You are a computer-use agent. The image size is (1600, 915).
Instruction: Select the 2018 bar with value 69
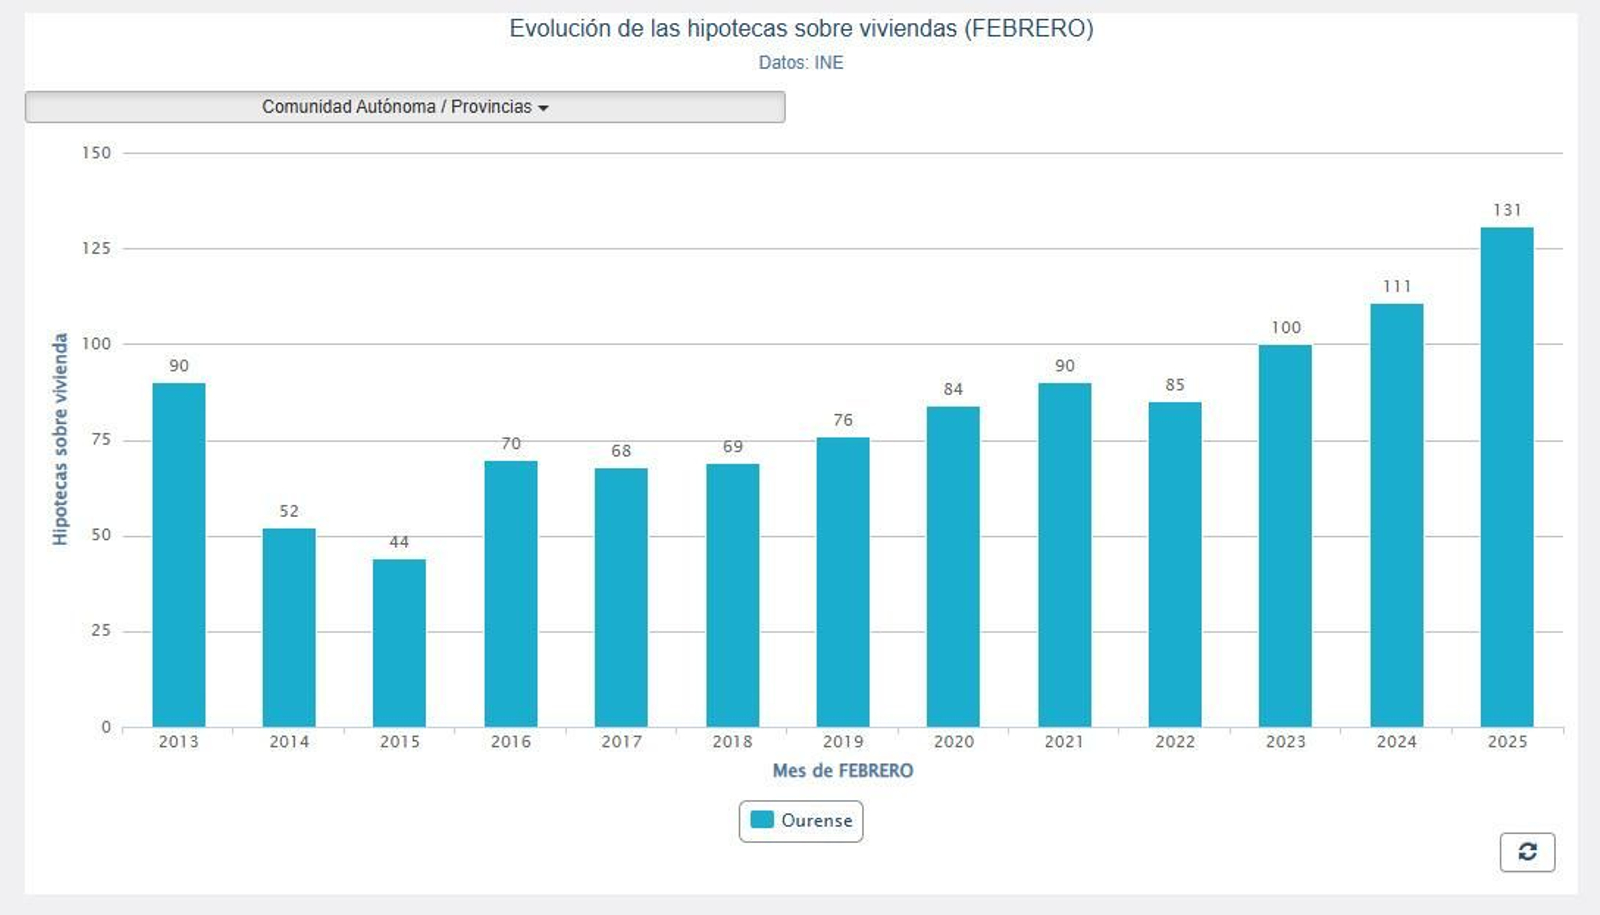pos(732,595)
